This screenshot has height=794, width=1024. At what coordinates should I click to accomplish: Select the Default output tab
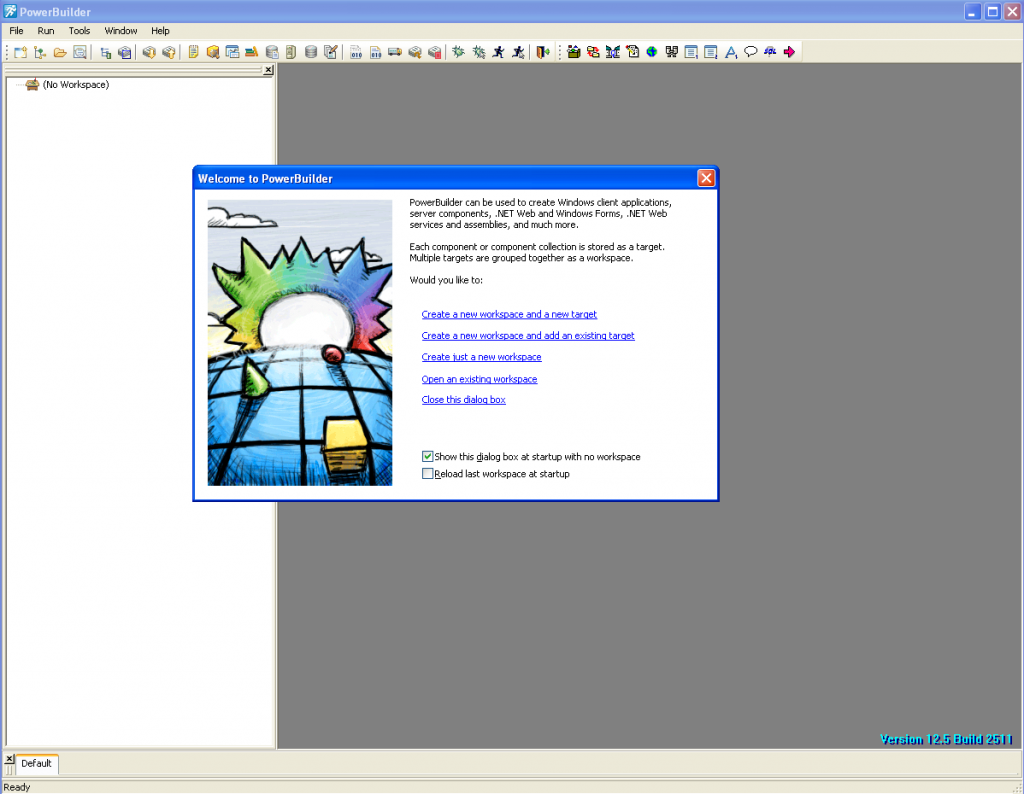[37, 763]
